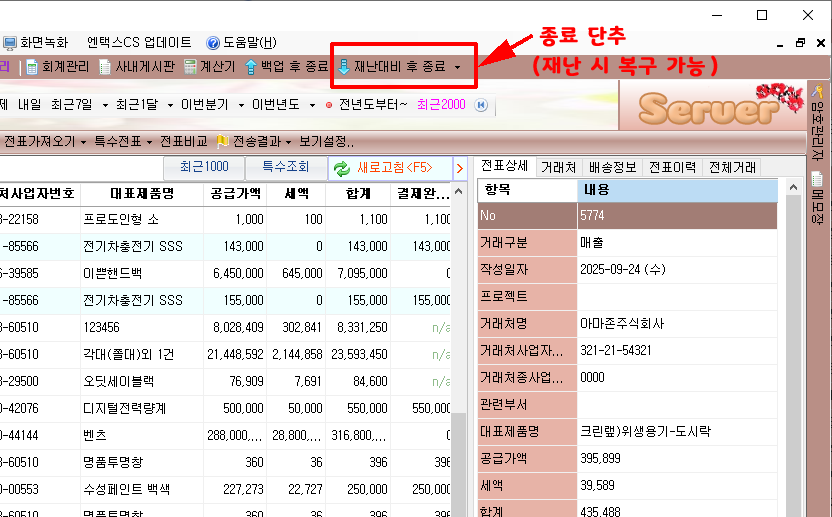Viewport: 832px width, 517px height.
Task: Click 백업 후 종료 backup-and-exit icon
Action: click(x=252, y=67)
